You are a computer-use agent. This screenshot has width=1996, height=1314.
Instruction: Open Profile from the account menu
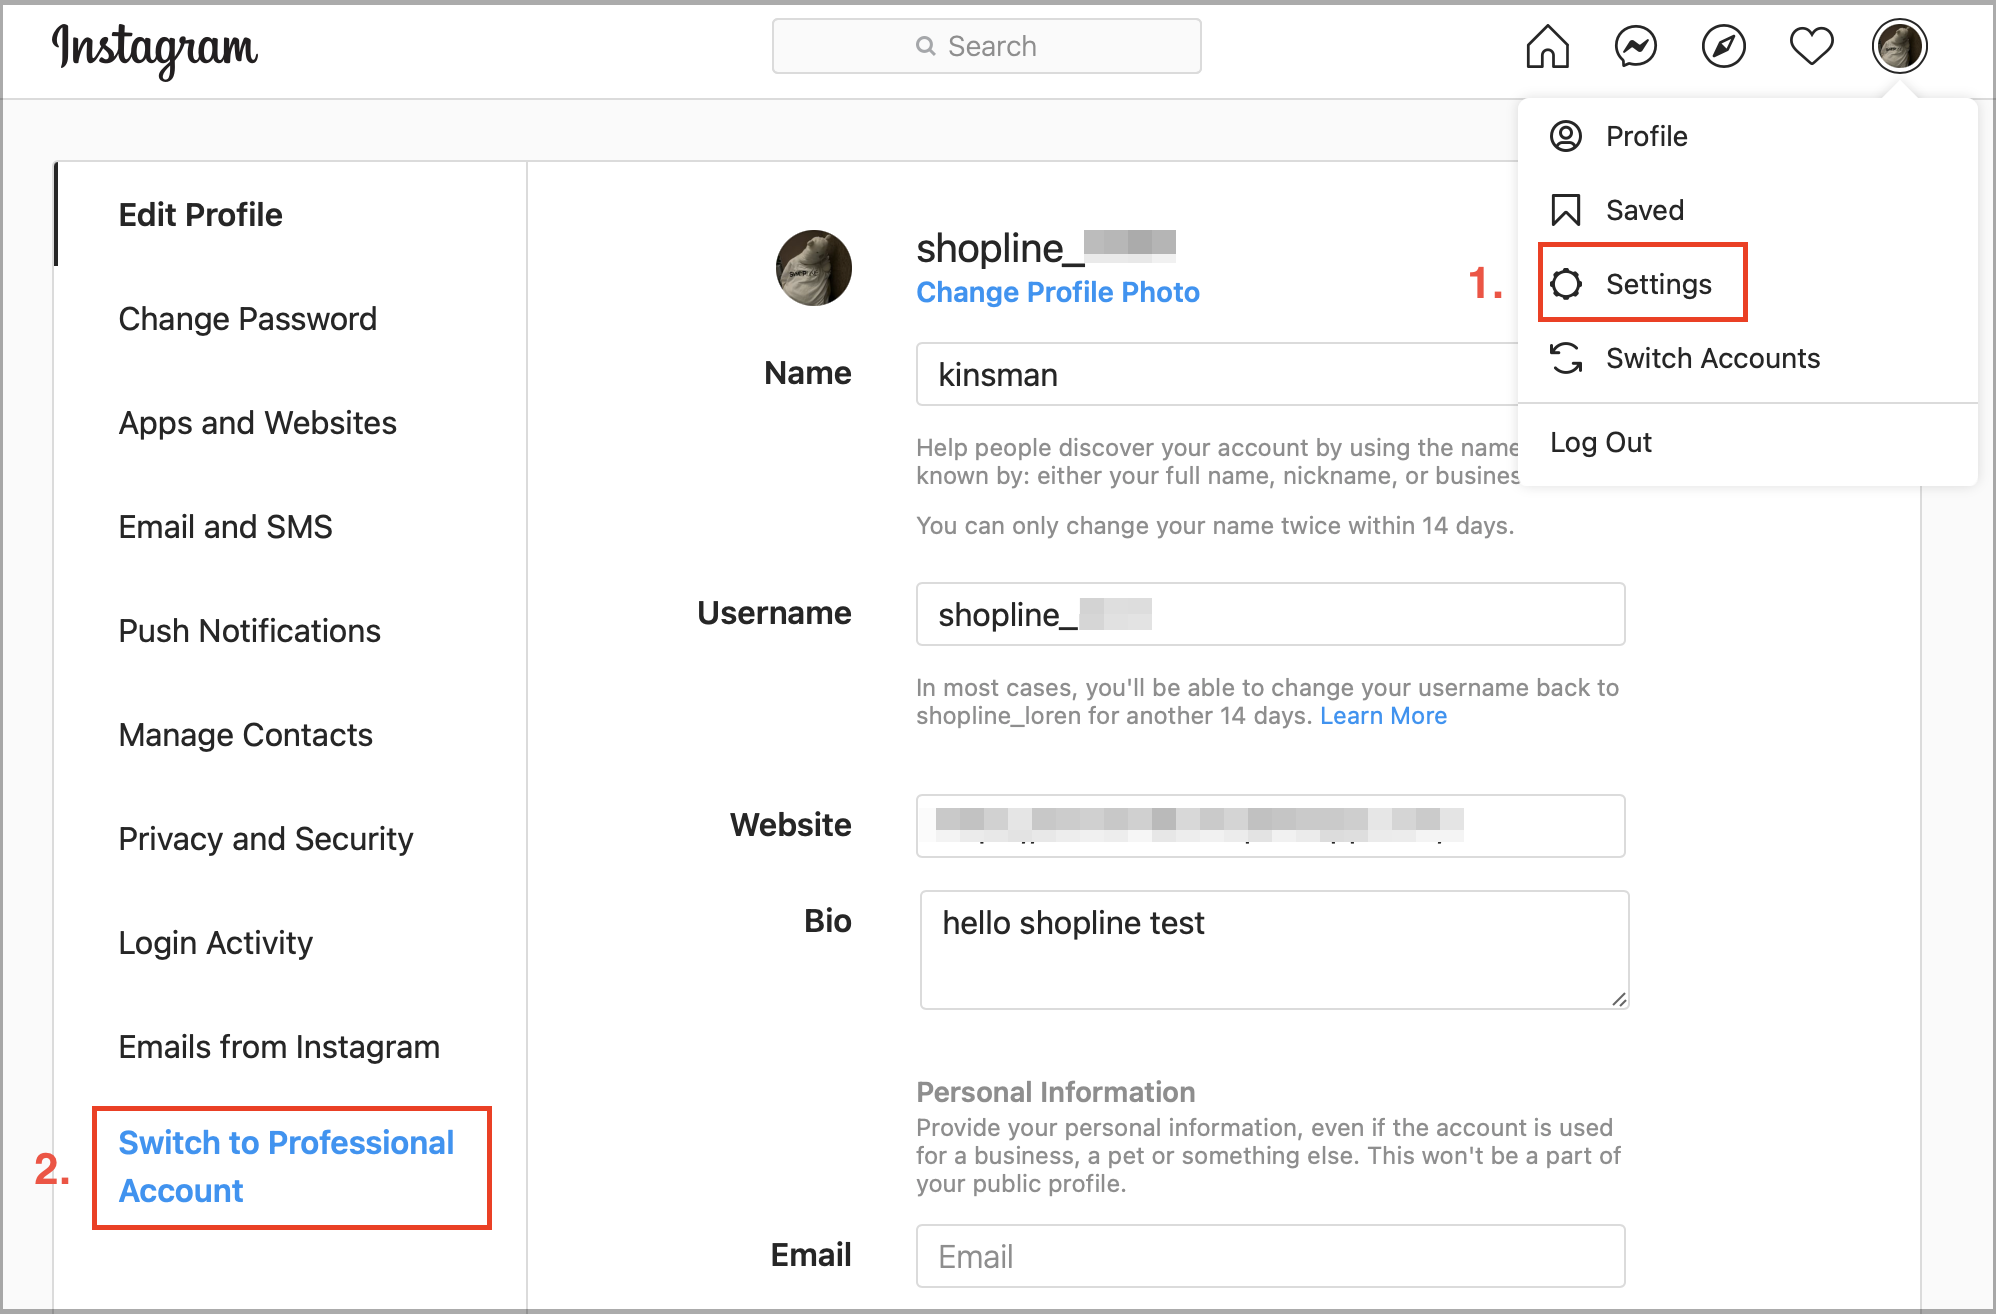1646,136
